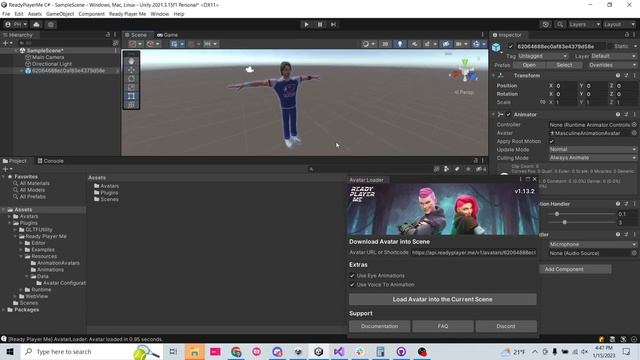Select the Transform tool in Scene overlay
Image resolution: width=640 pixels, height=360 pixels.
click(x=131, y=104)
